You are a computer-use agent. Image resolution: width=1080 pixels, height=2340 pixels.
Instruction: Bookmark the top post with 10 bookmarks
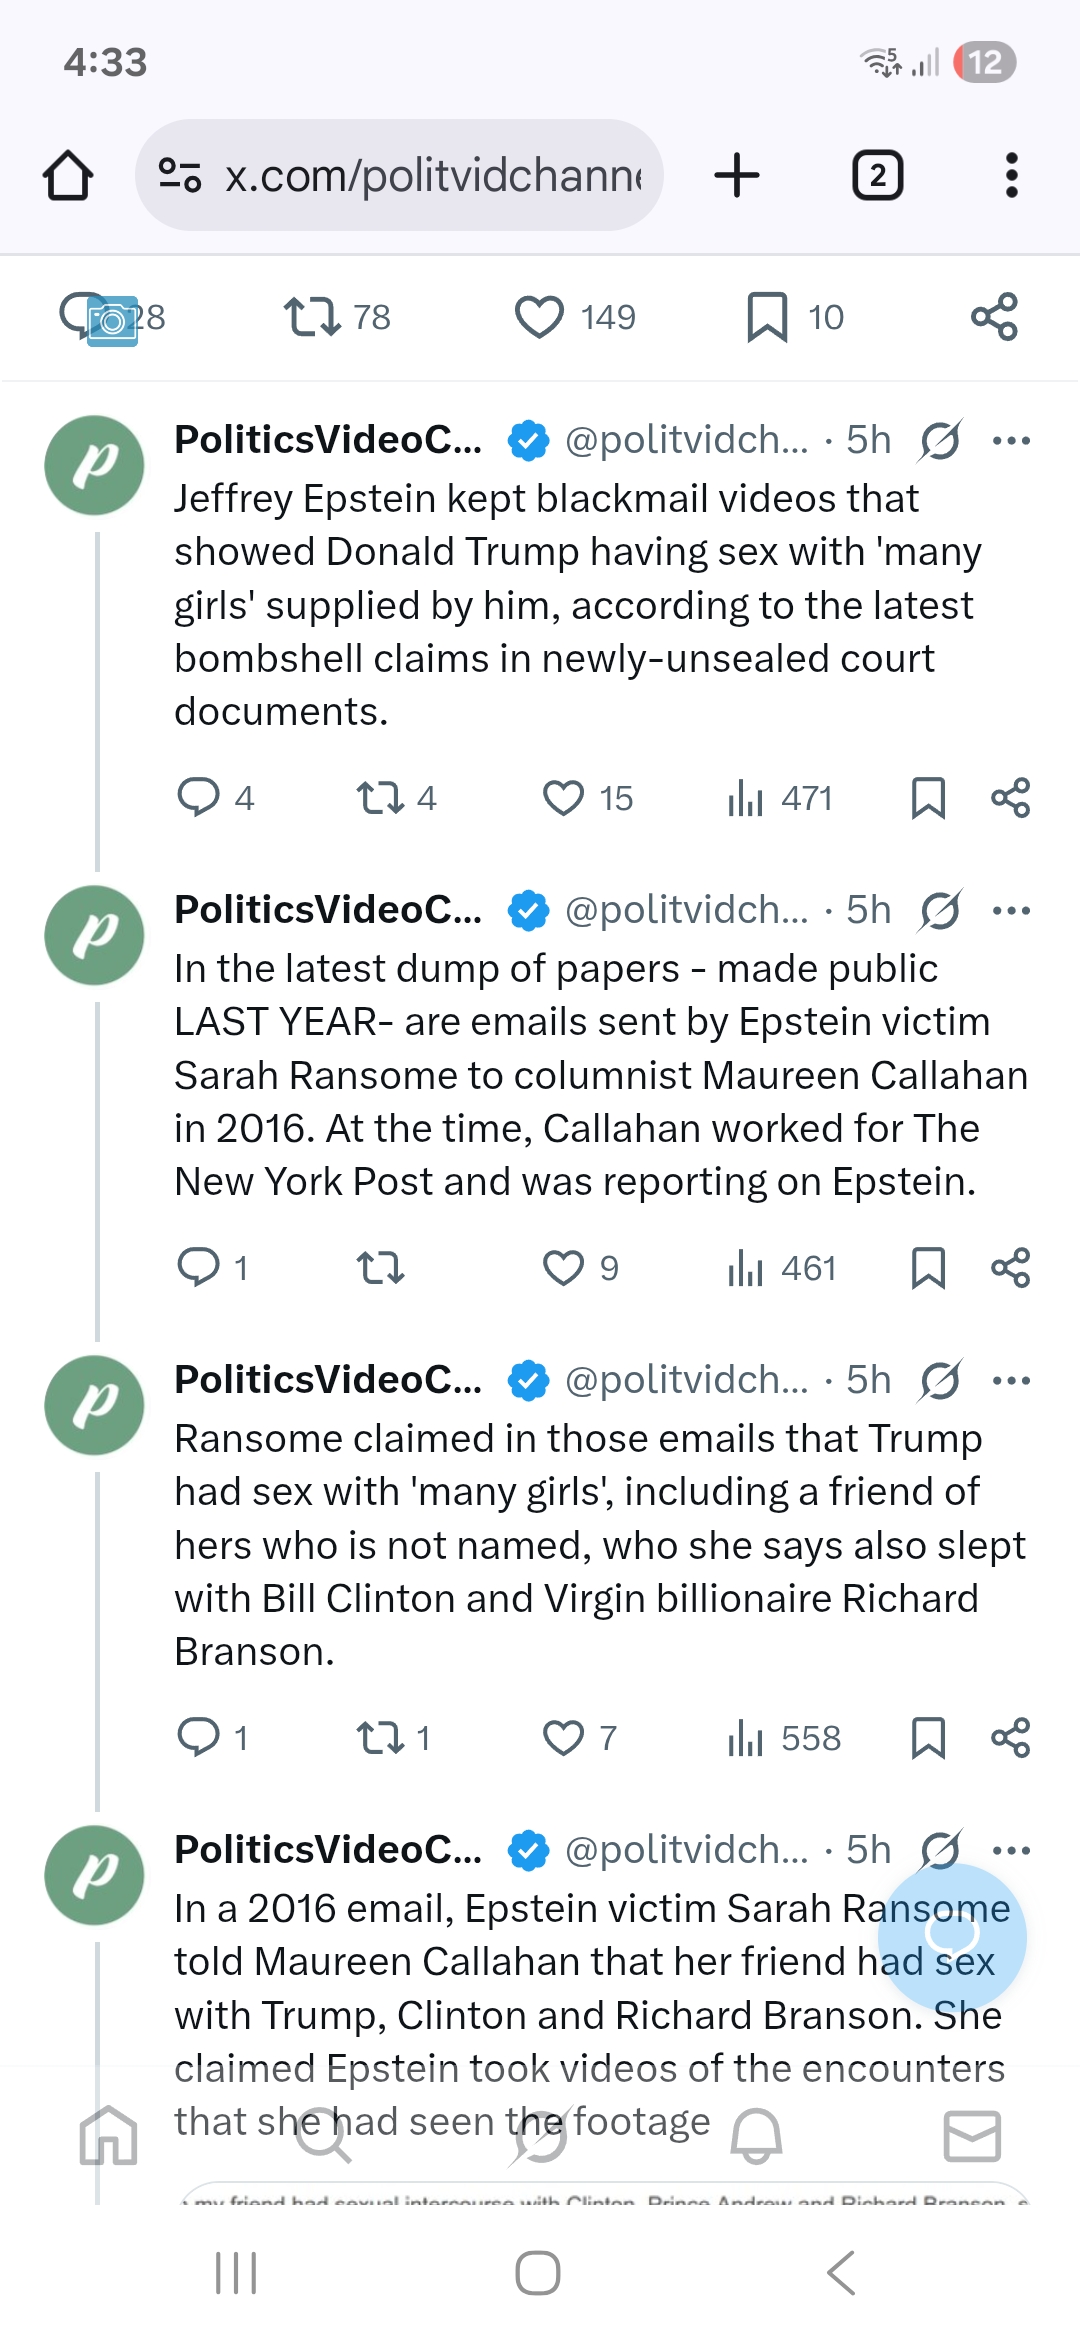pos(767,317)
